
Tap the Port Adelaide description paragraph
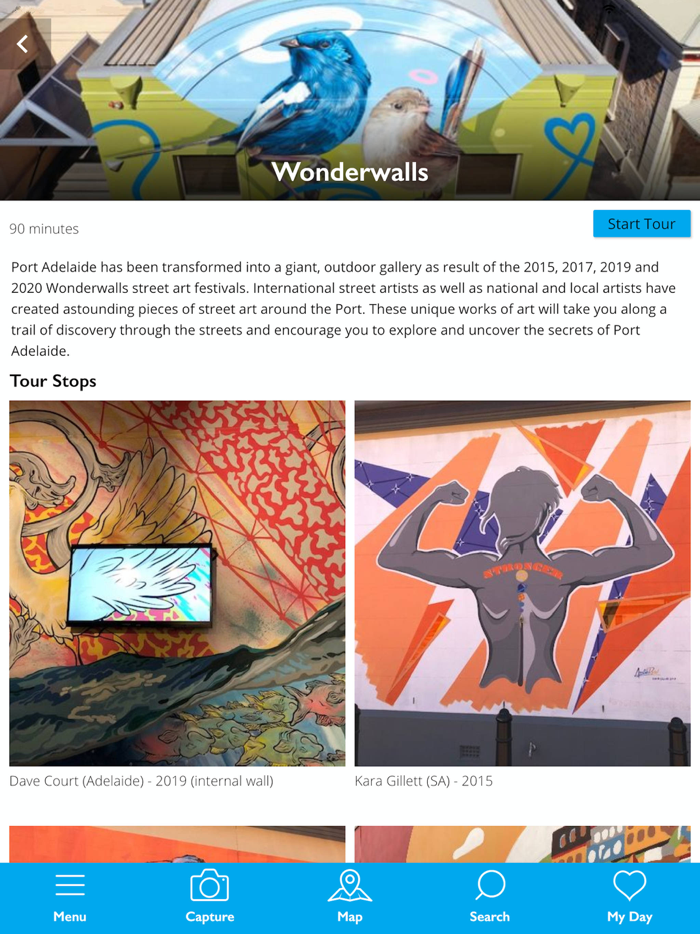343,309
